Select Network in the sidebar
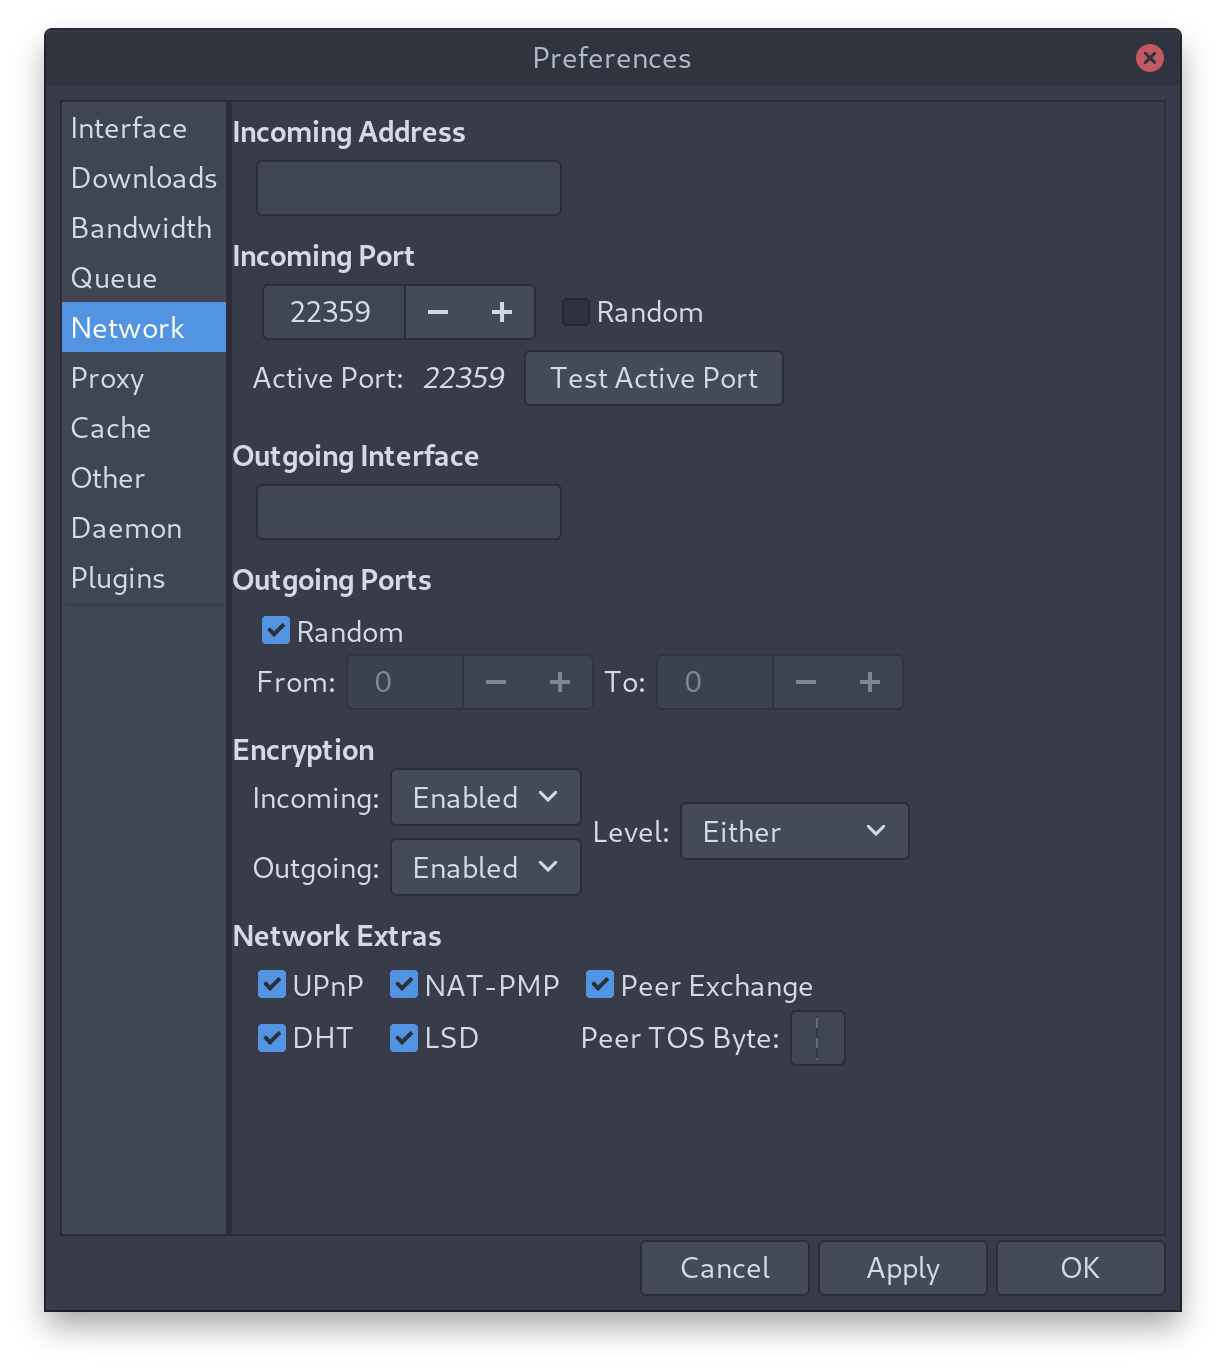This screenshot has width=1226, height=1372. (144, 327)
